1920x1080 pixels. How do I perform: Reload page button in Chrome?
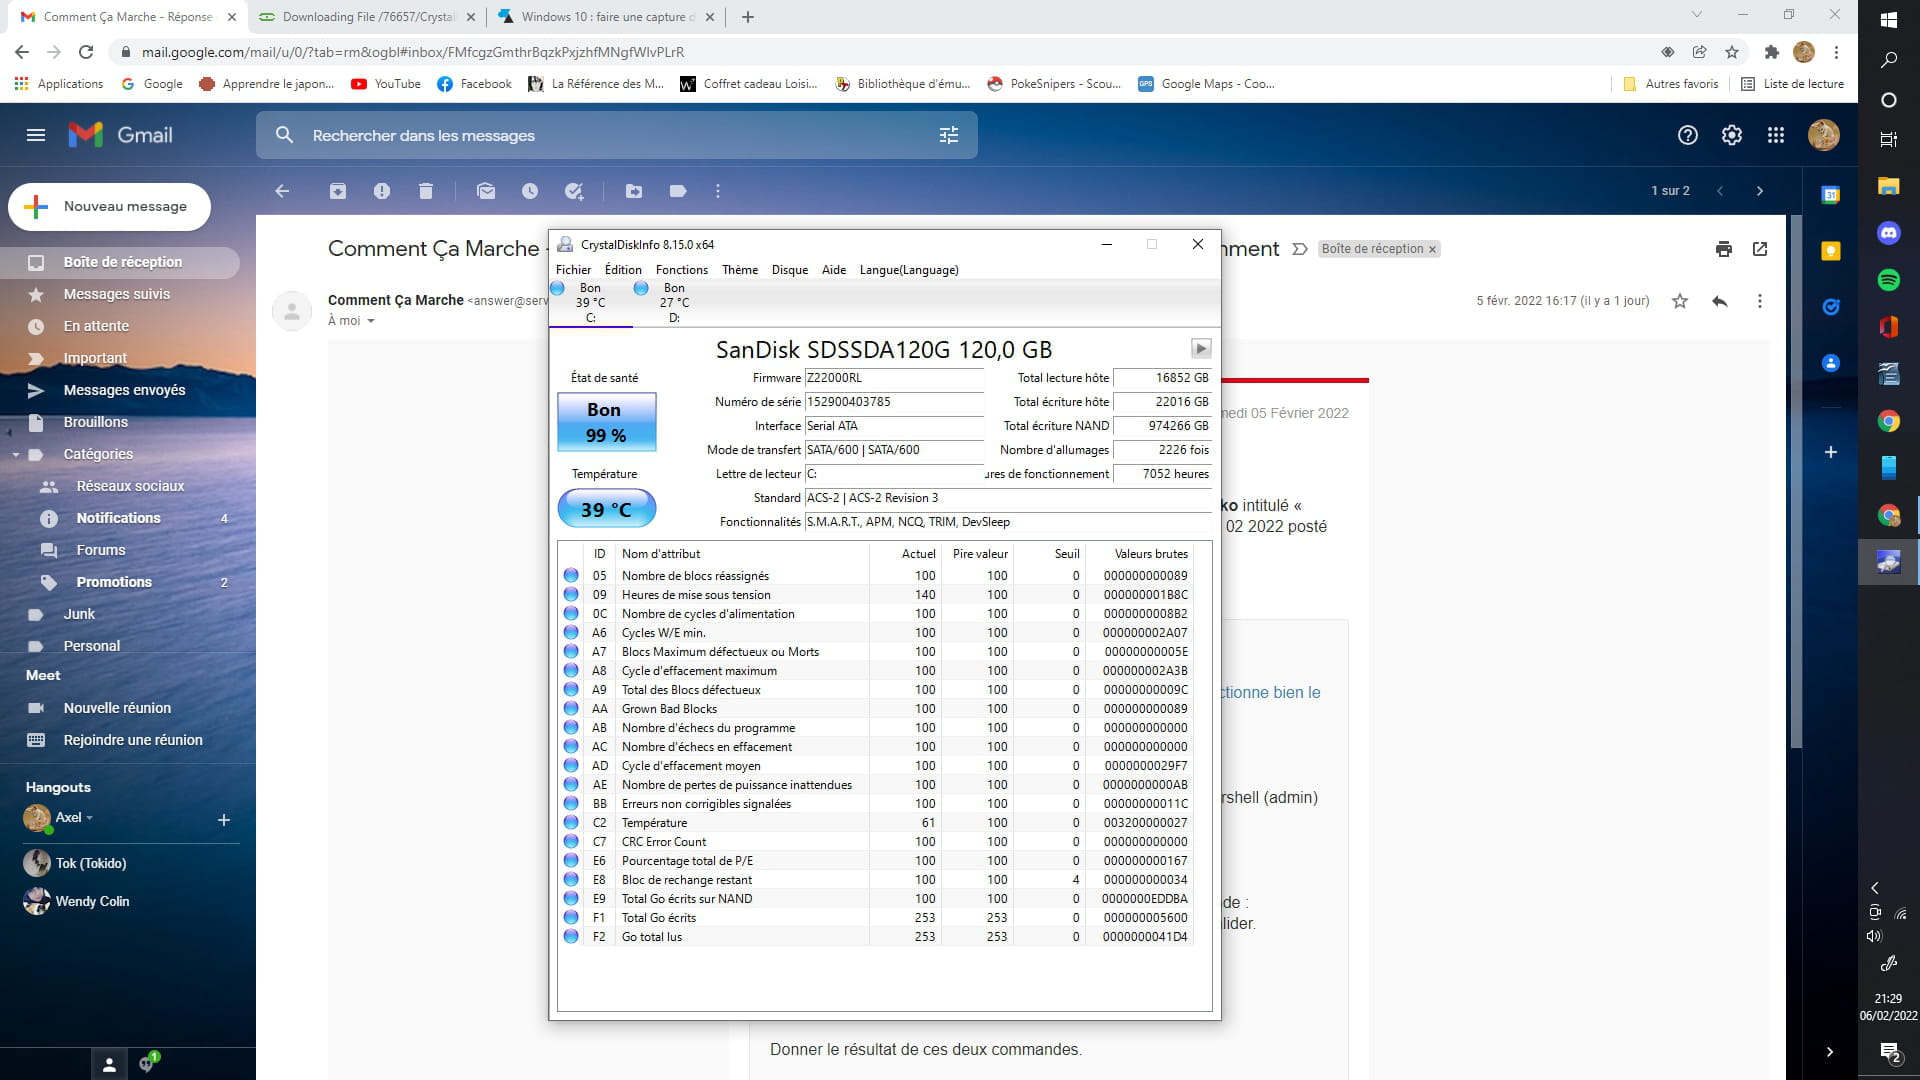pos(86,52)
